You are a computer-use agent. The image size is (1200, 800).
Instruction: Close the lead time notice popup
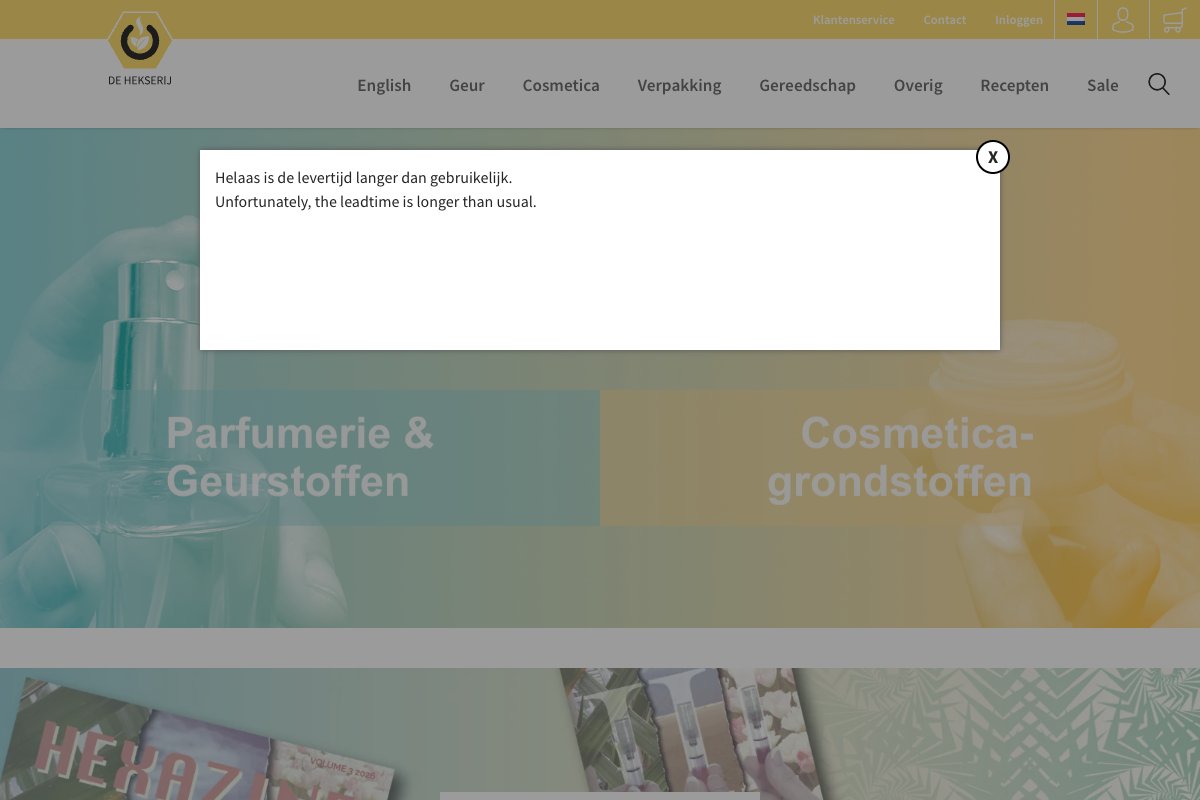[992, 157]
